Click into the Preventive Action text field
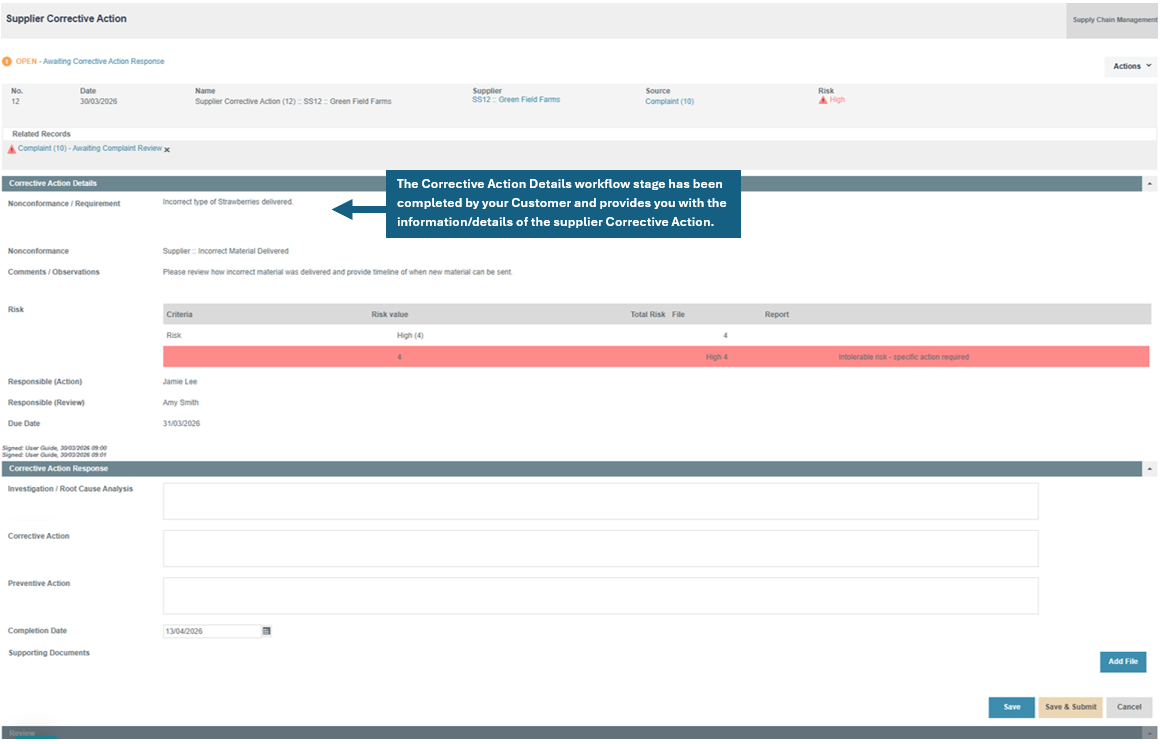This screenshot has width=1160, height=744. point(600,596)
